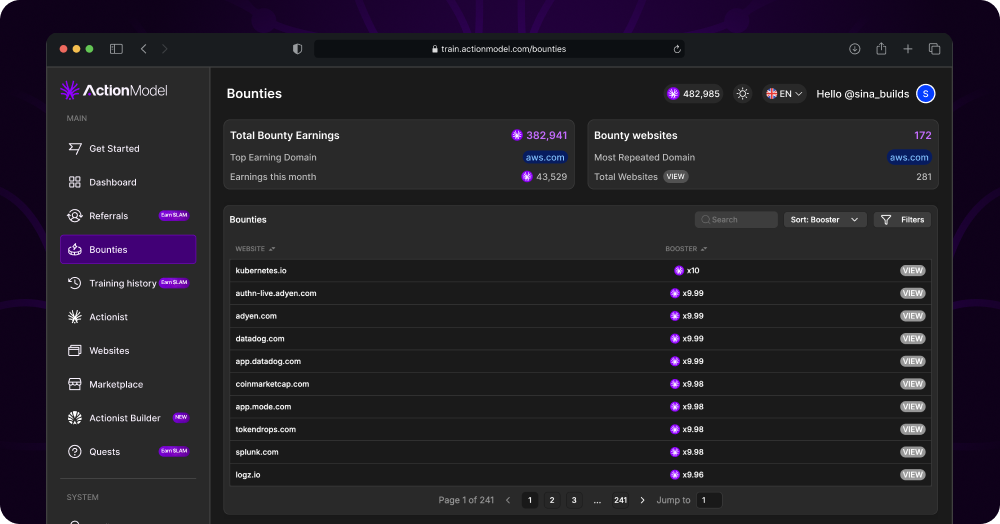This screenshot has width=1000, height=524.
Task: Toggle the light/dark theme sun icon
Action: pyautogui.click(x=742, y=94)
